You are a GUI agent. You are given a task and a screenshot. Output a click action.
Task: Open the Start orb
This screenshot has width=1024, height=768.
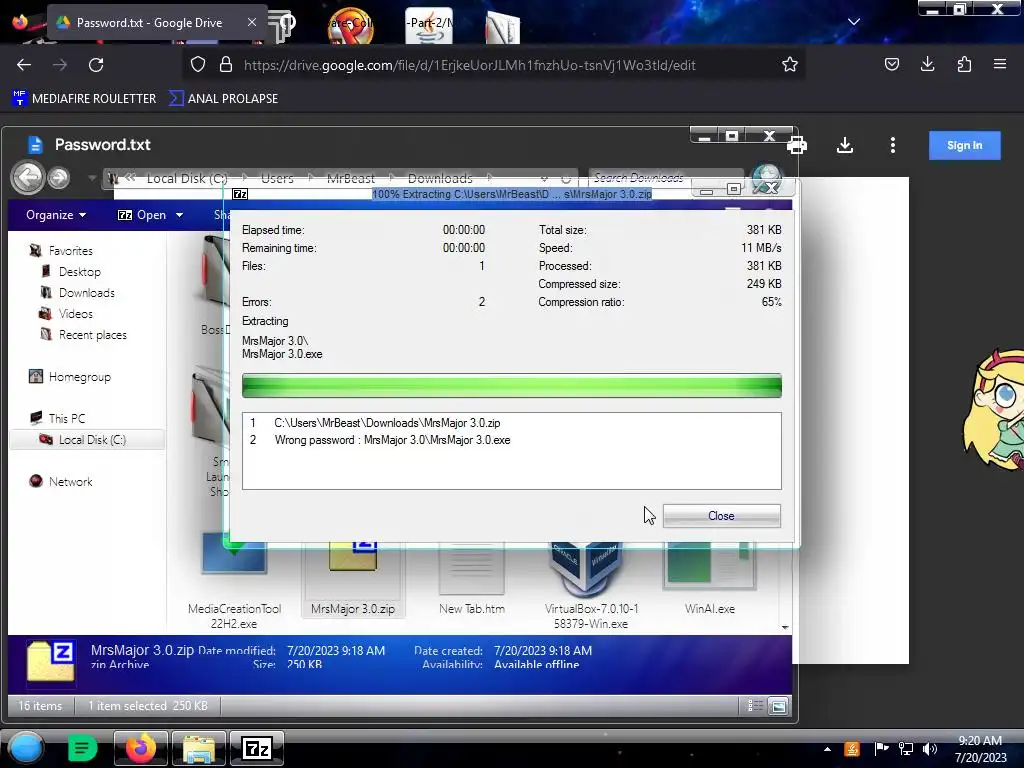tap(26, 748)
